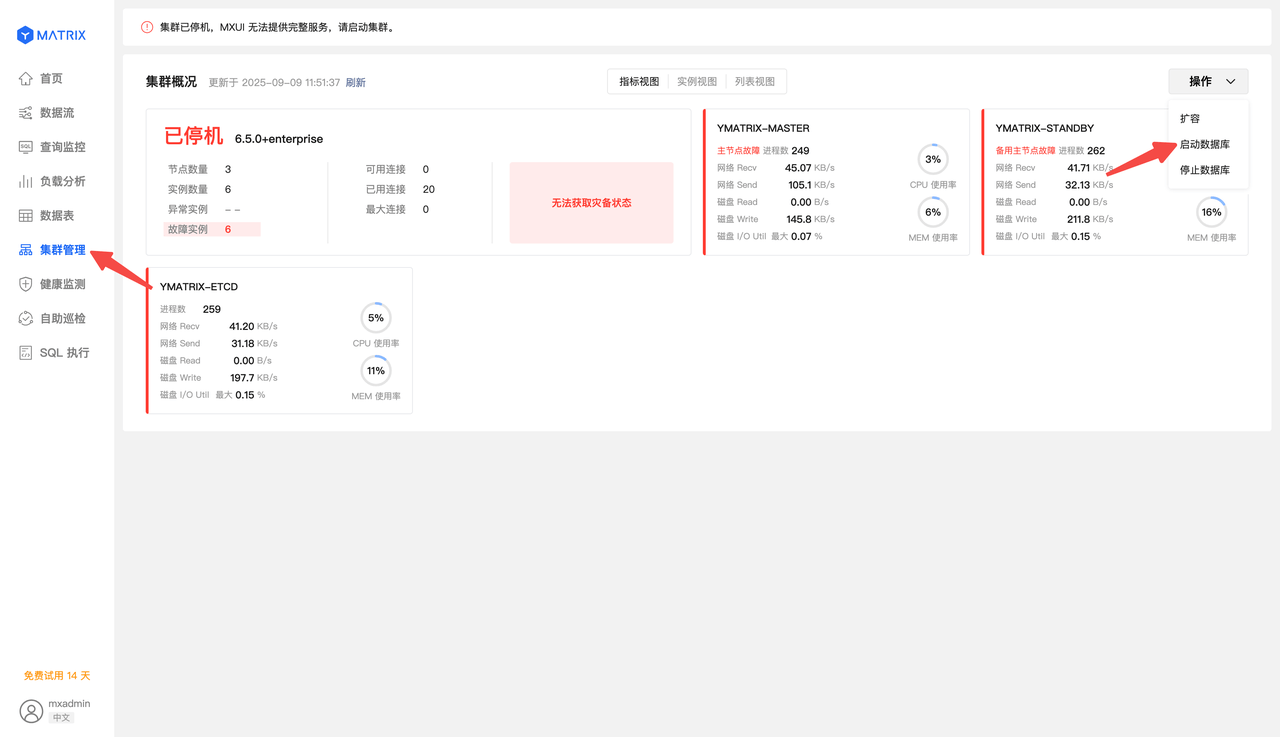Viewport: 1280px width, 737px height.
Task: Click the shield icon beside 健康监测
Action: tap(26, 284)
